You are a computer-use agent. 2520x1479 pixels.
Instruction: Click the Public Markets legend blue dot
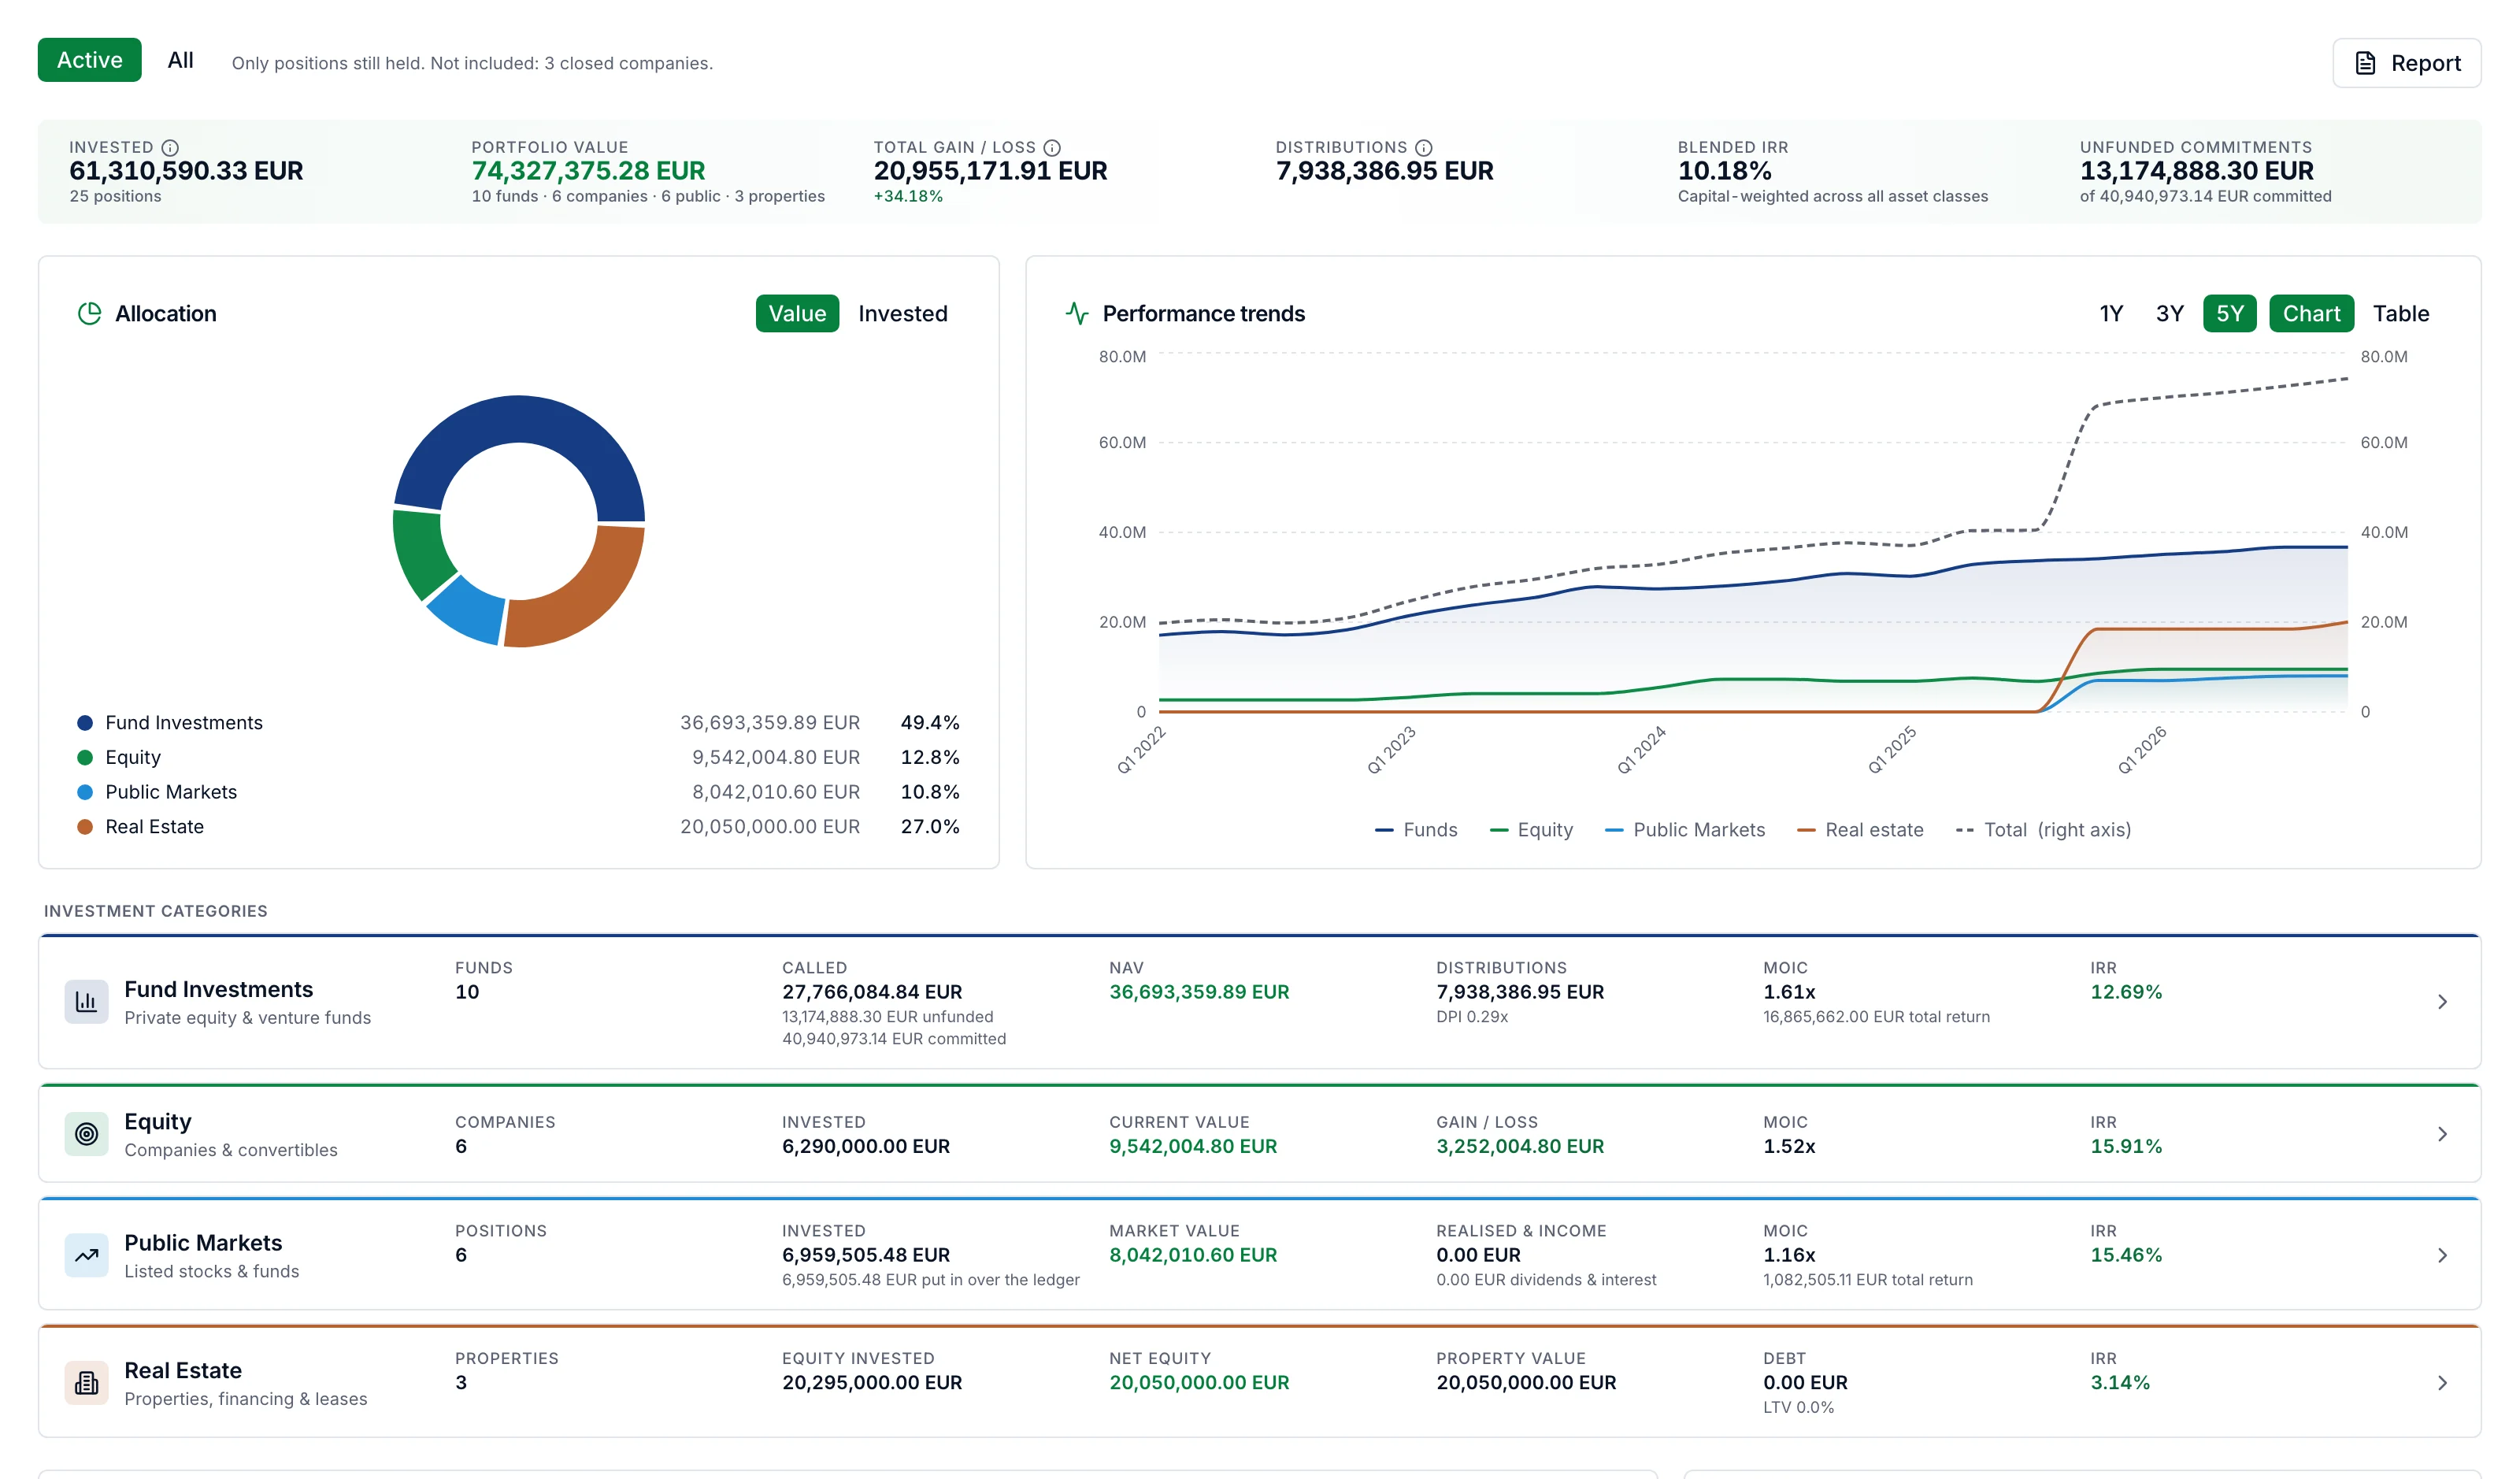[x=85, y=792]
